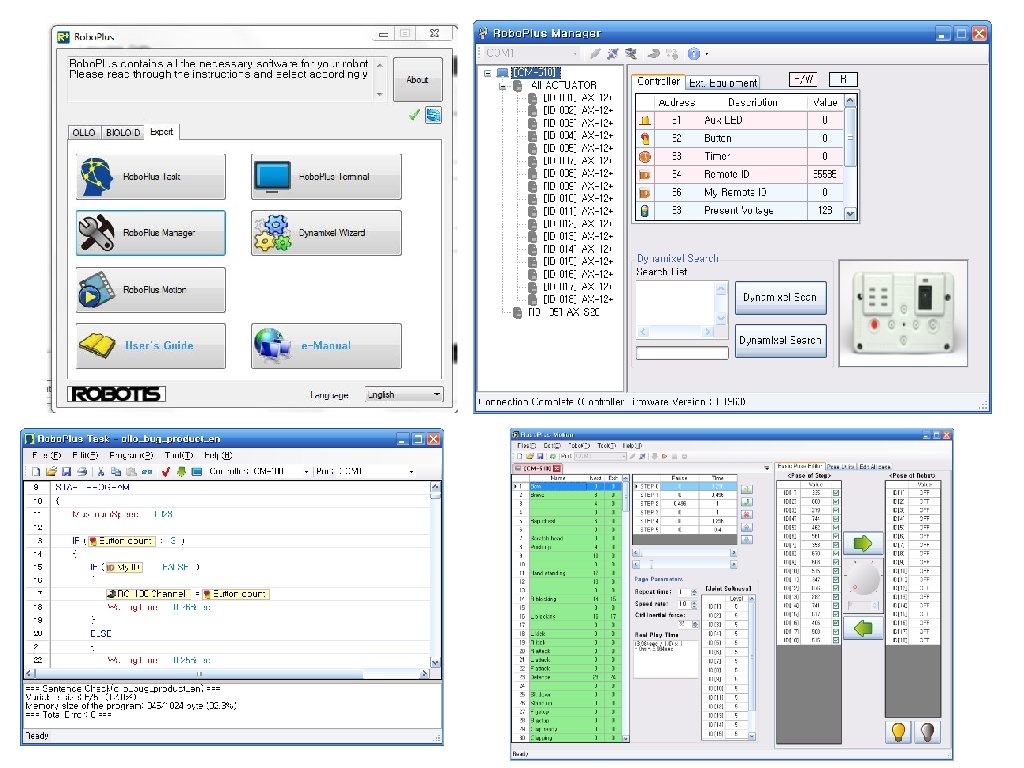Click the text field below Search List

682,353
